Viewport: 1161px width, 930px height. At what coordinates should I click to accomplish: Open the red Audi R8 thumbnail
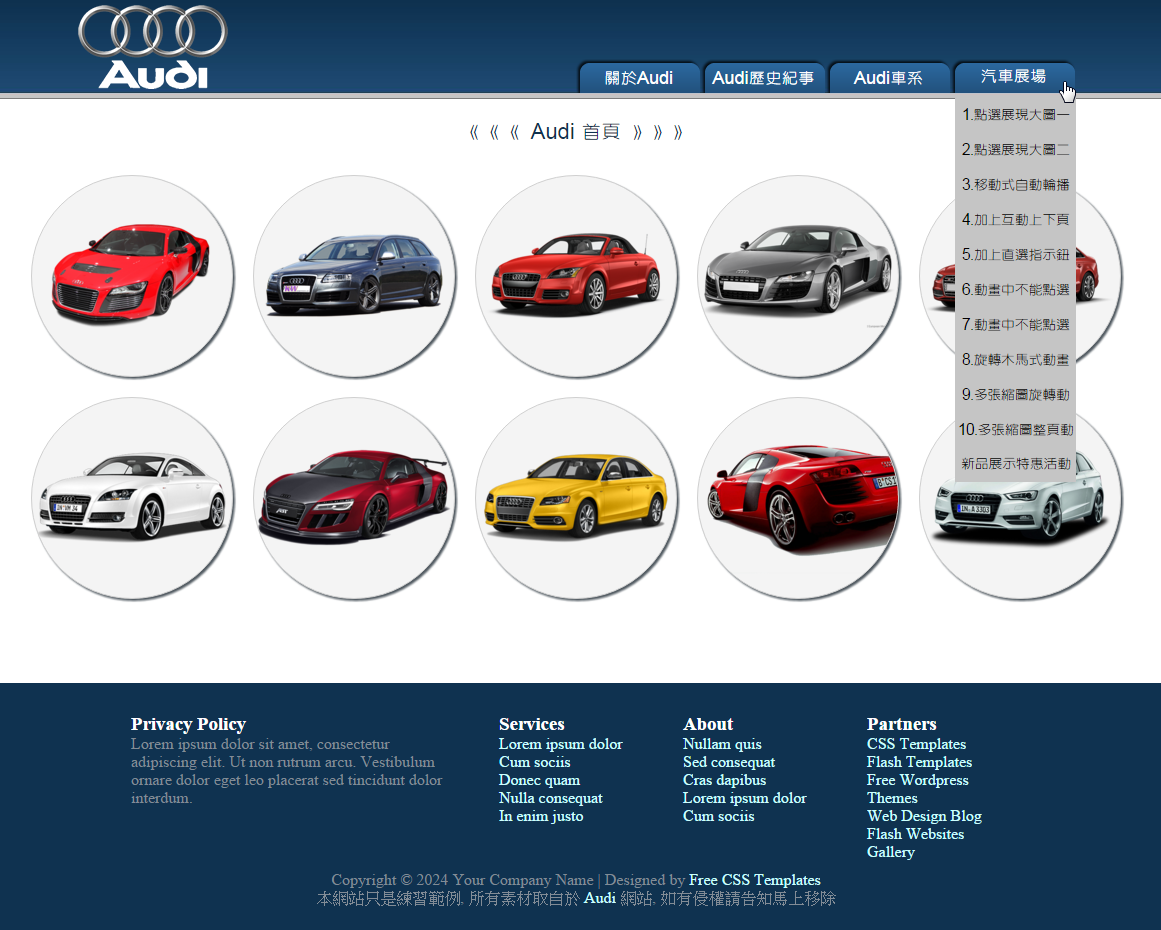pos(133,277)
